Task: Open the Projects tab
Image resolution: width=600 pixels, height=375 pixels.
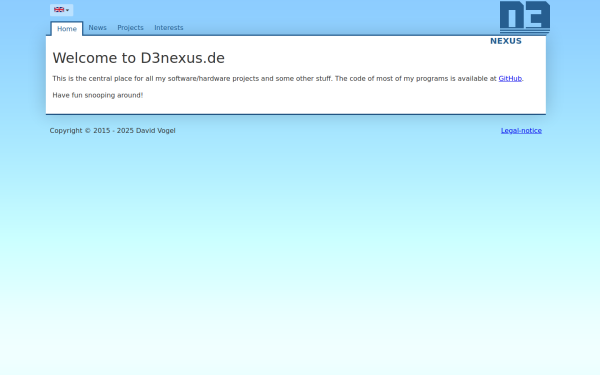Action: pos(130,28)
